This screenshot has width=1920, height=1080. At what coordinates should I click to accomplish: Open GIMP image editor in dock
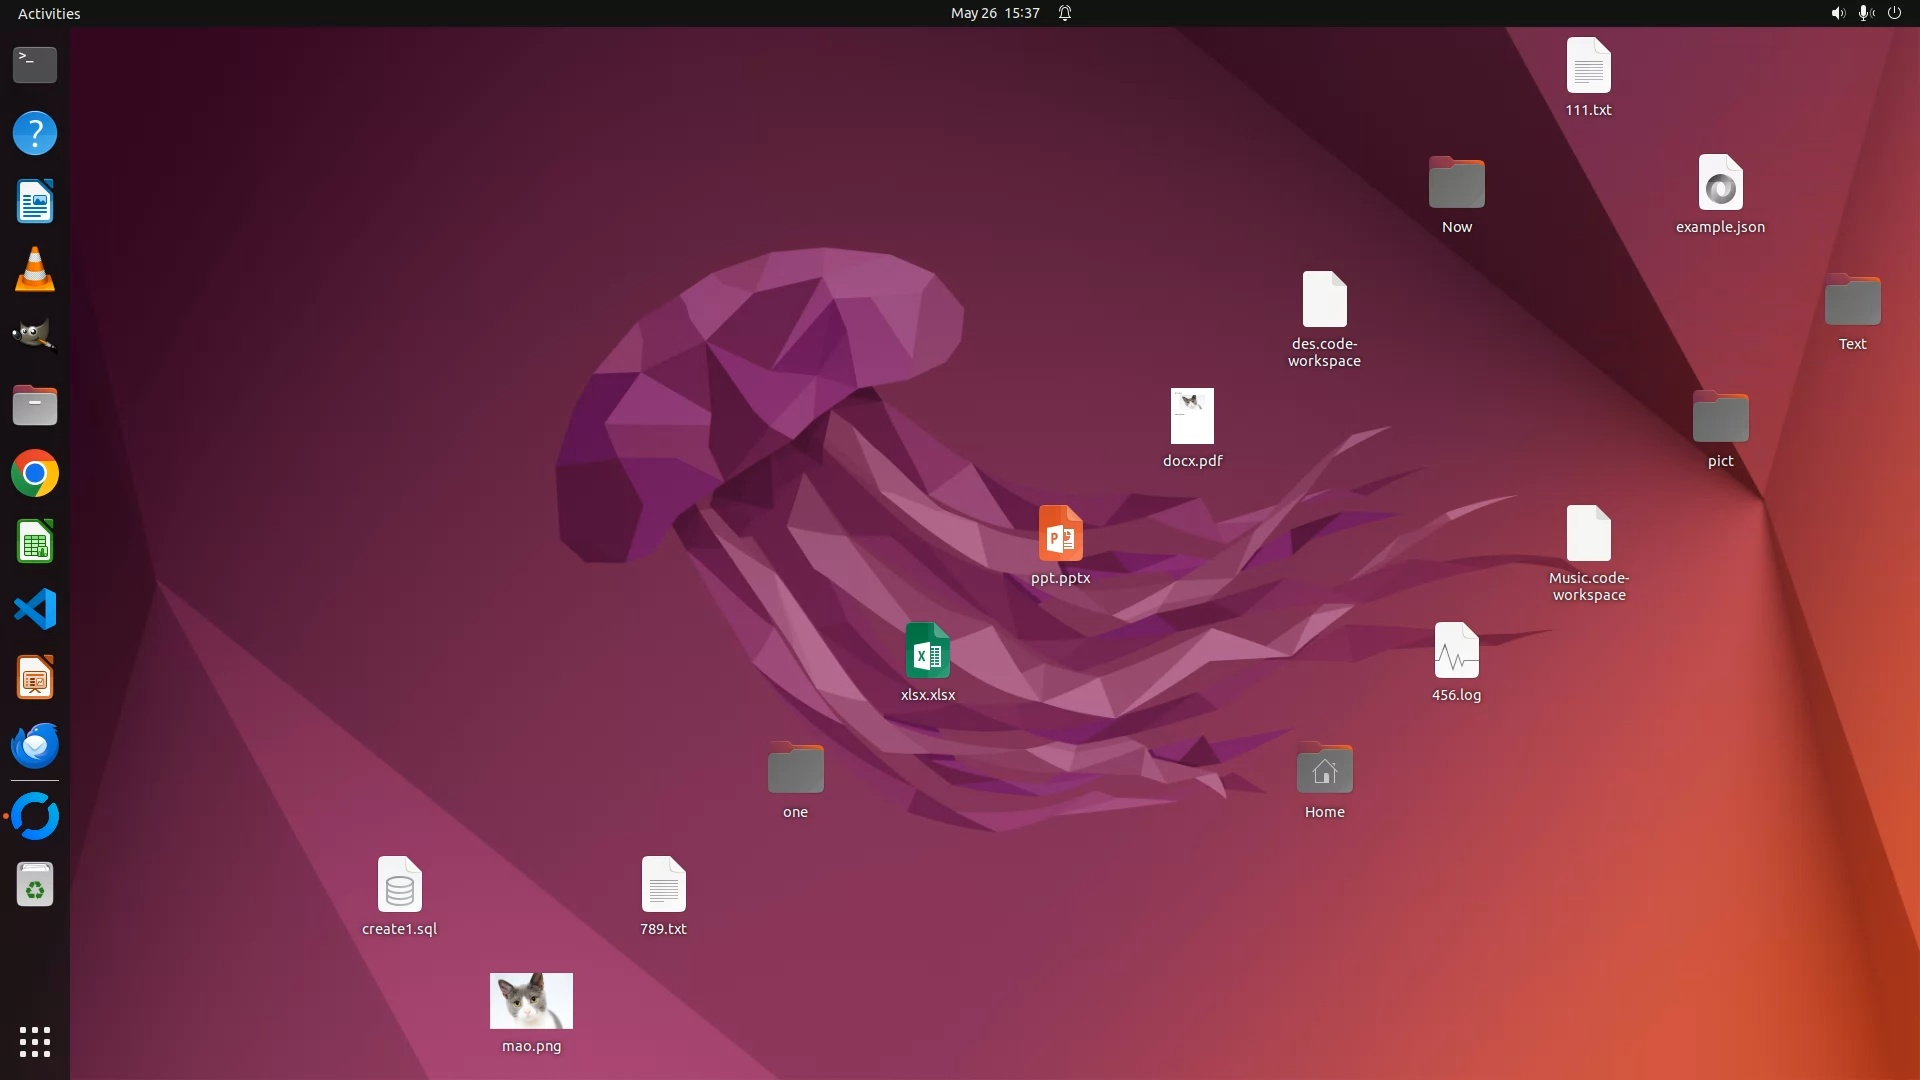click(x=35, y=337)
